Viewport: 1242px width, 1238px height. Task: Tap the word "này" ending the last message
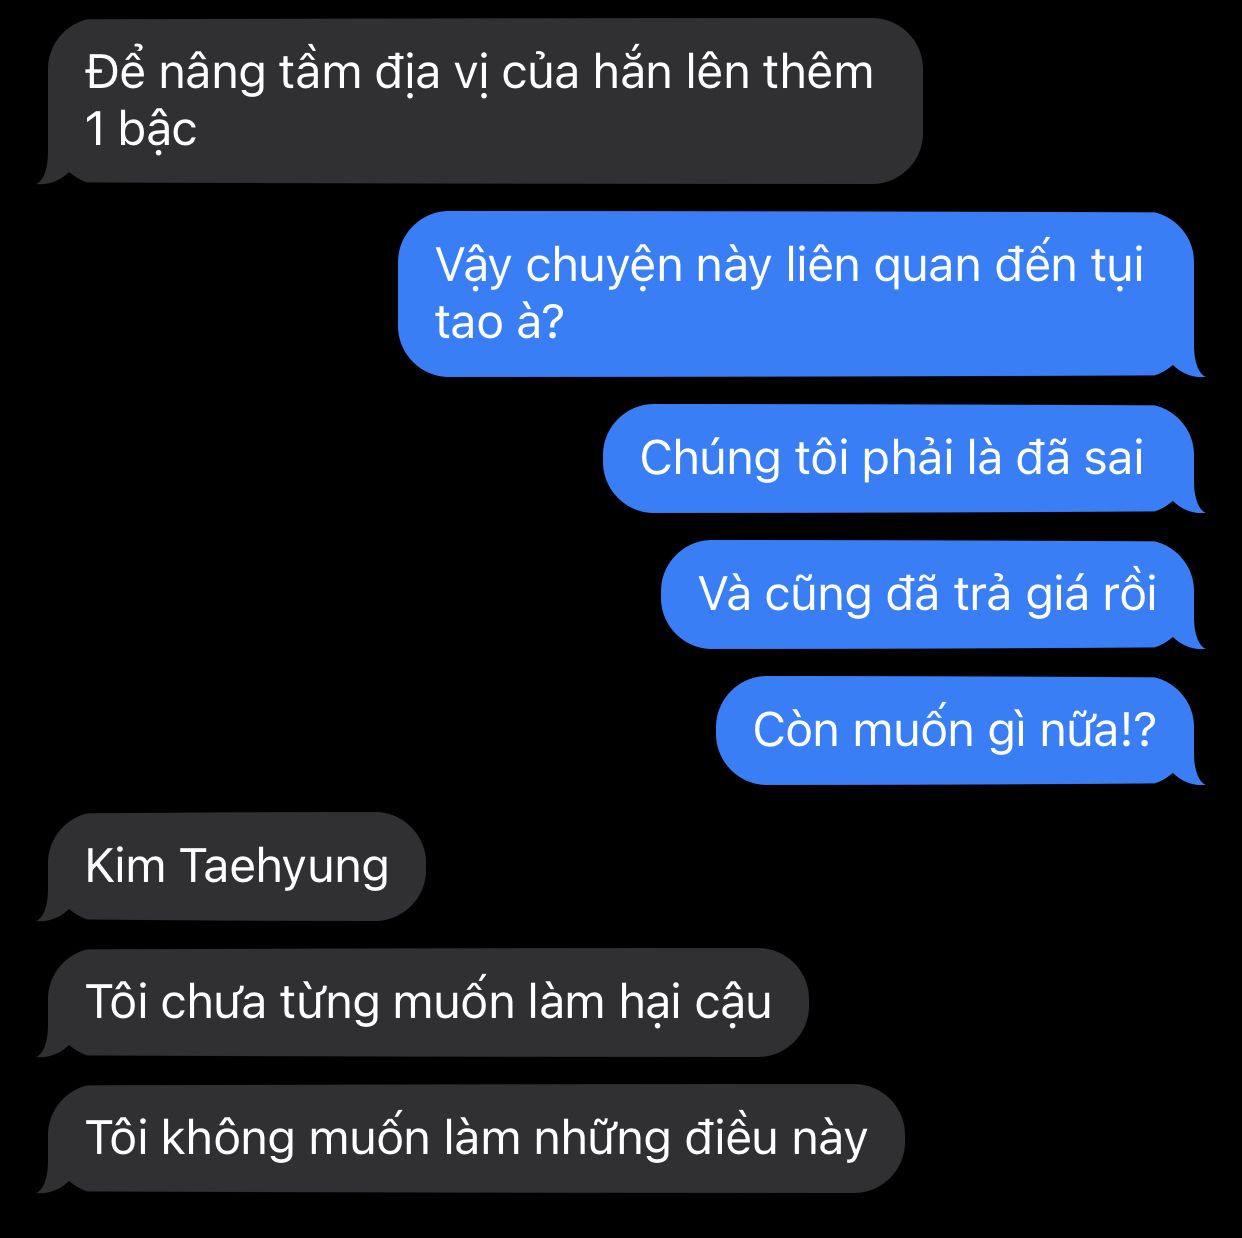point(829,1140)
